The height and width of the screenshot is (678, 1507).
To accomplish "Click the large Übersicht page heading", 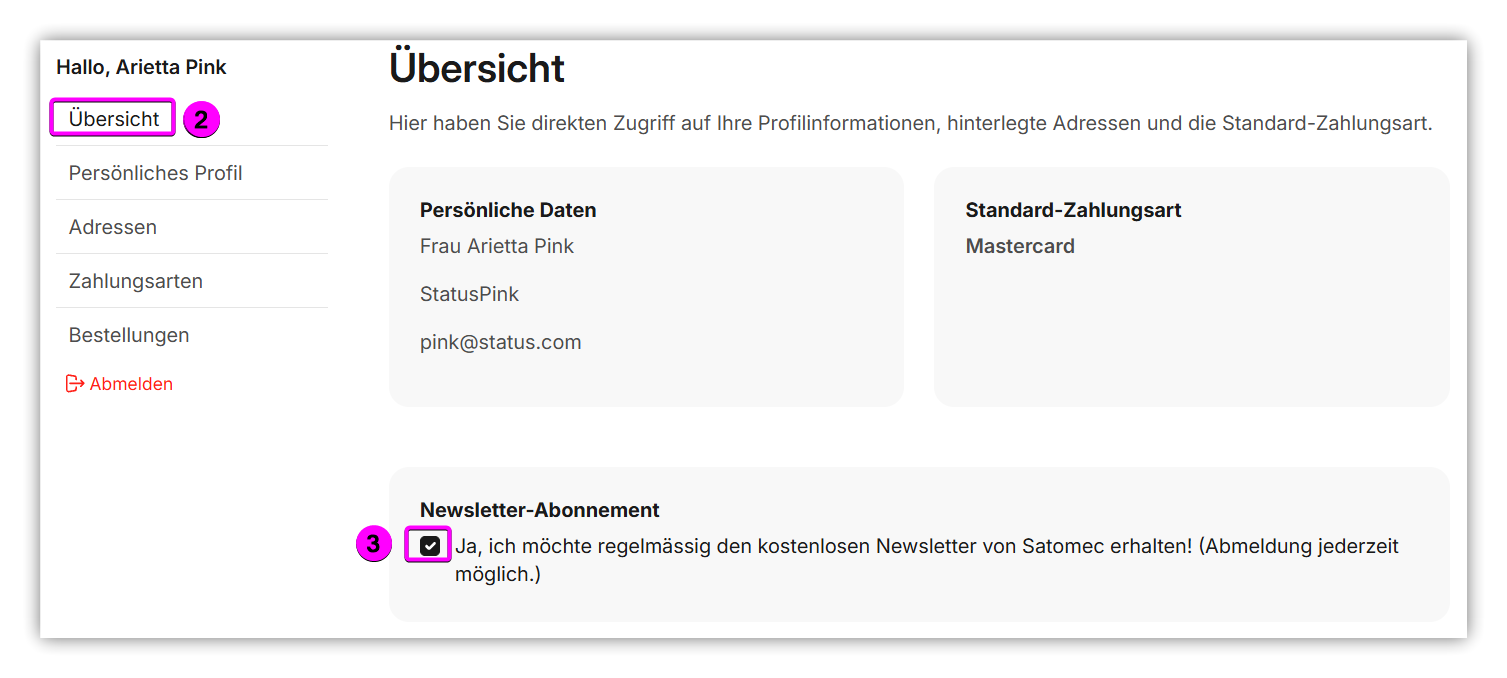I will pos(477,68).
